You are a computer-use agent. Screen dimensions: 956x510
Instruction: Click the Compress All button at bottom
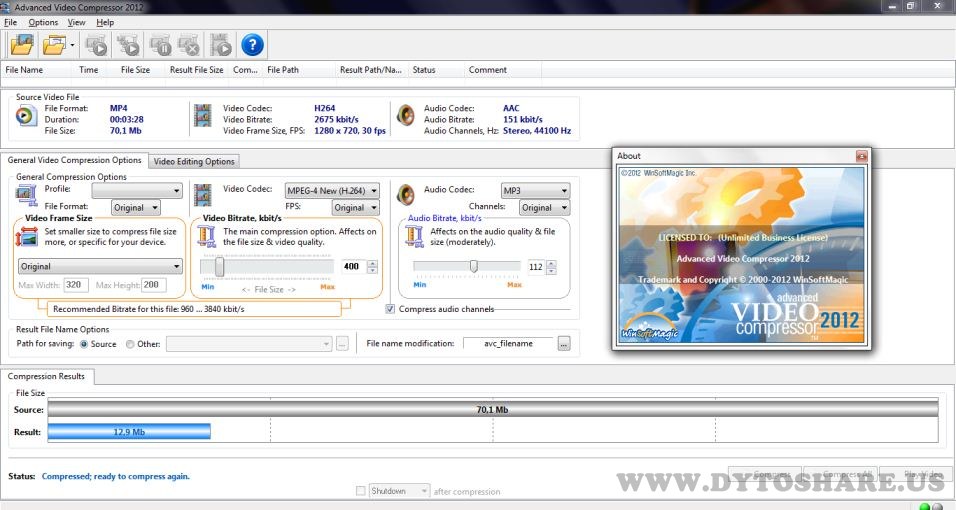(840, 474)
